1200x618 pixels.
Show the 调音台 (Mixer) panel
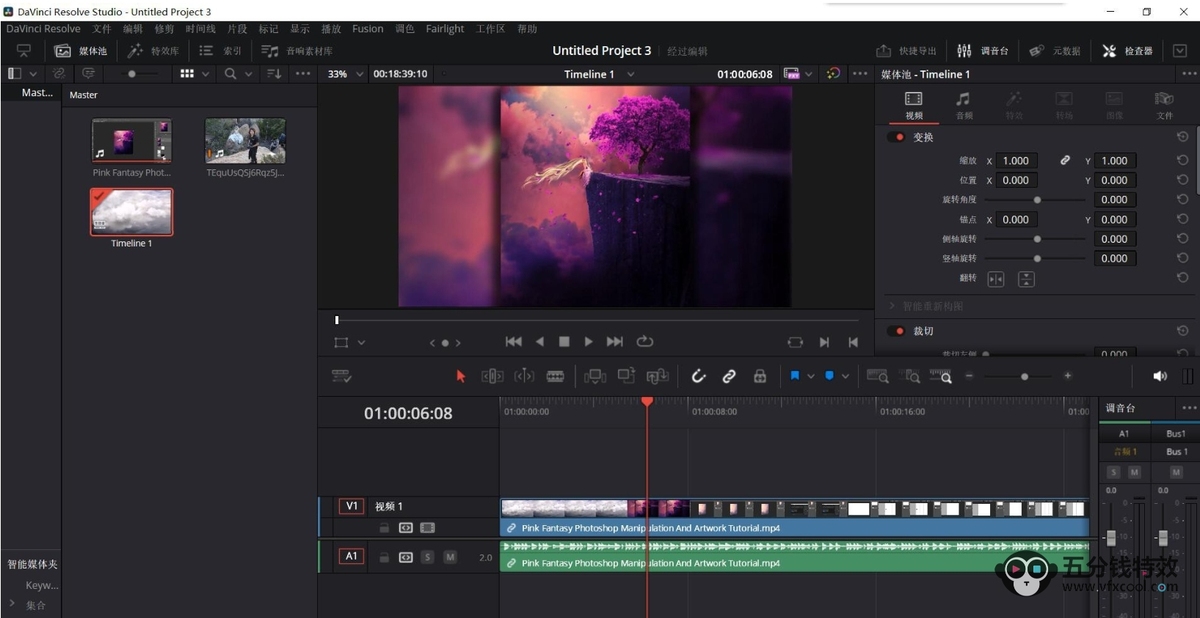pos(982,51)
